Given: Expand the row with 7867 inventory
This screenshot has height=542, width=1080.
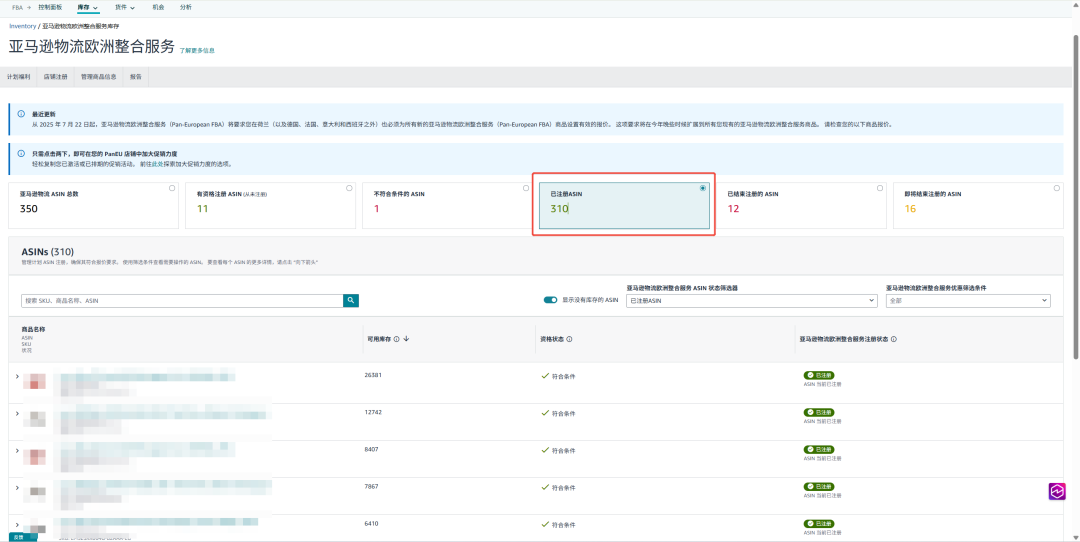Looking at the screenshot, I should [17, 488].
